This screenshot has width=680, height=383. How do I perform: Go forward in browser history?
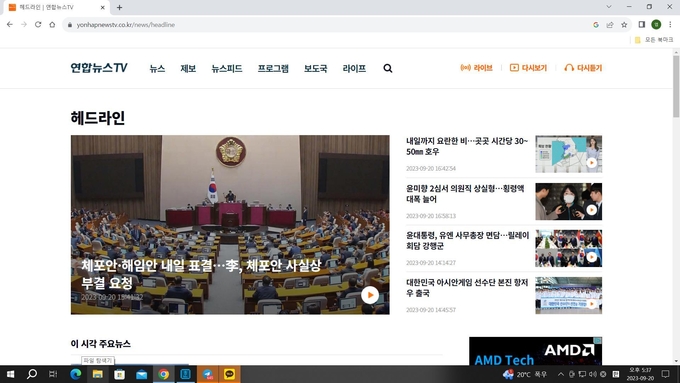point(24,25)
